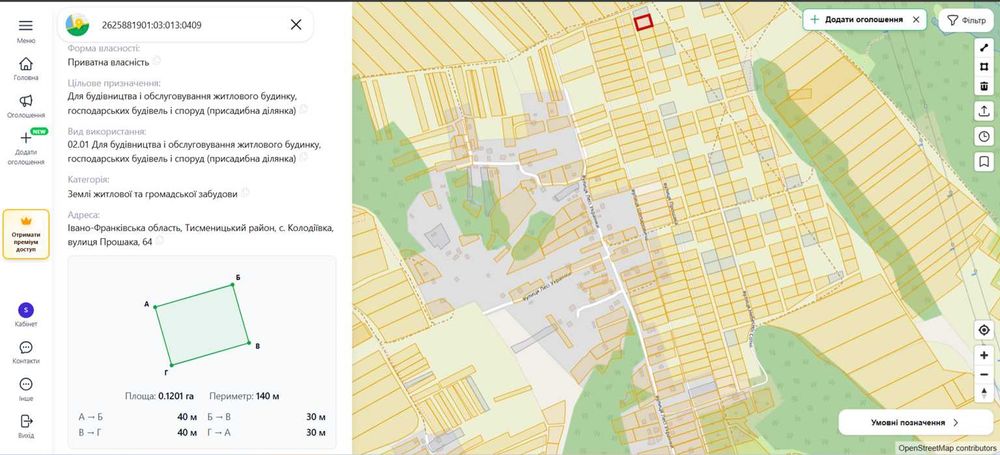Screen dimensions: 1000x455
Task: Open the hamburger Меню icon
Action: (26, 26)
